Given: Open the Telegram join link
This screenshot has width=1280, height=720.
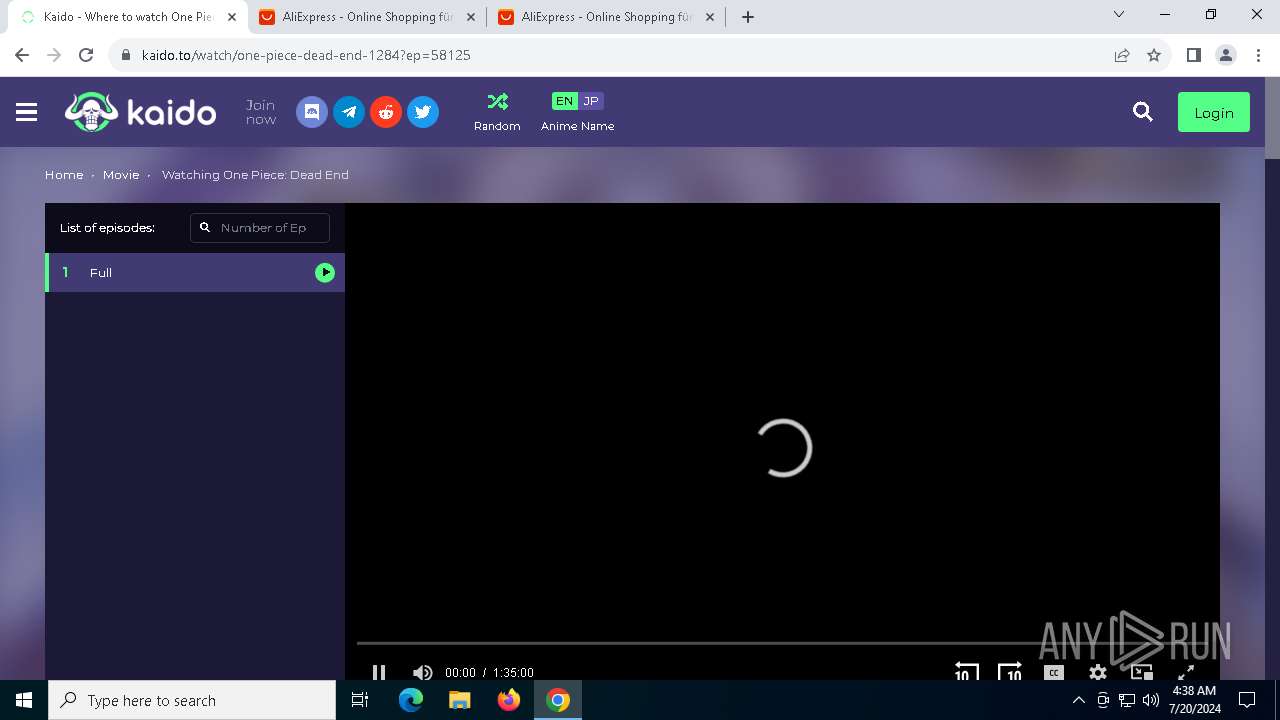Looking at the screenshot, I should click(x=349, y=112).
